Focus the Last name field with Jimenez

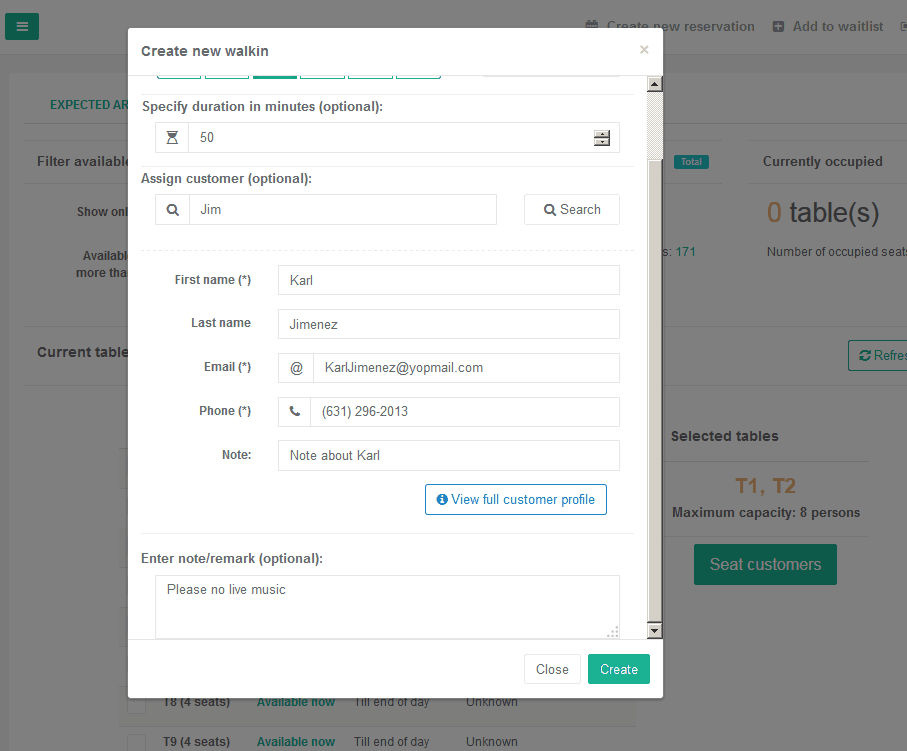click(448, 324)
